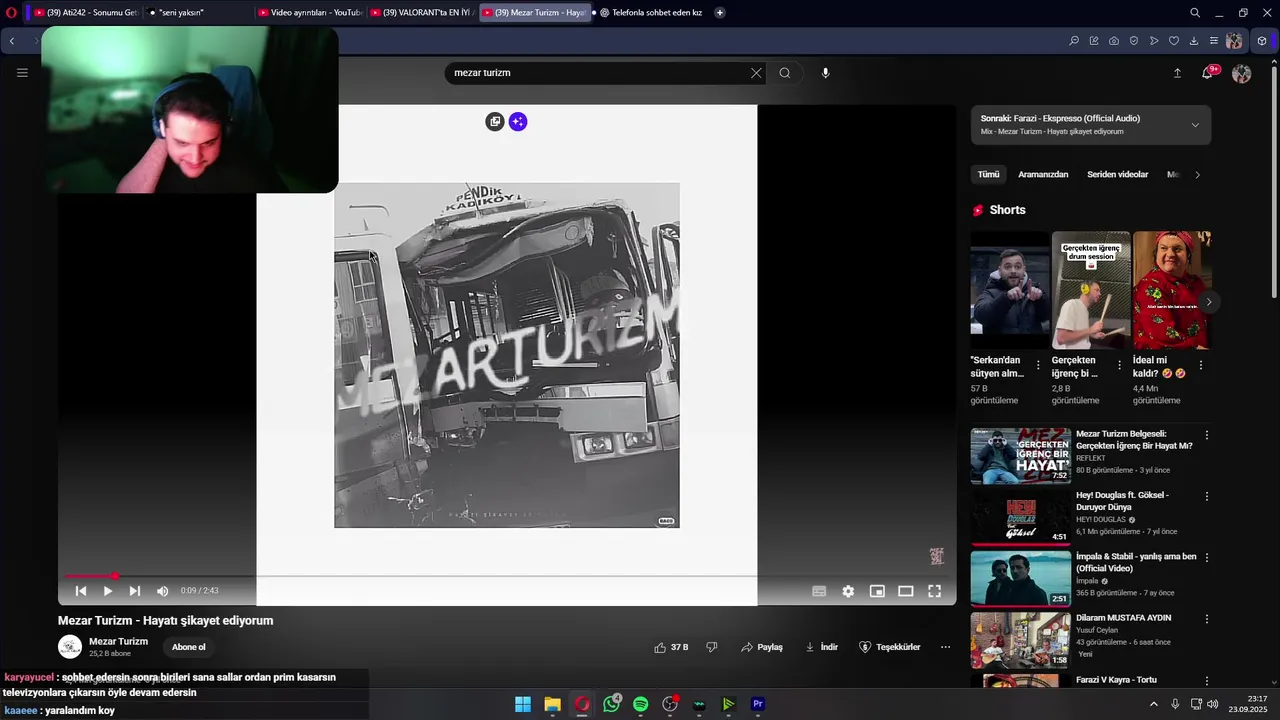Open 'Gerçekten iğrenç drum session' short thumbnail
The width and height of the screenshot is (1280, 720).
[x=1091, y=291]
